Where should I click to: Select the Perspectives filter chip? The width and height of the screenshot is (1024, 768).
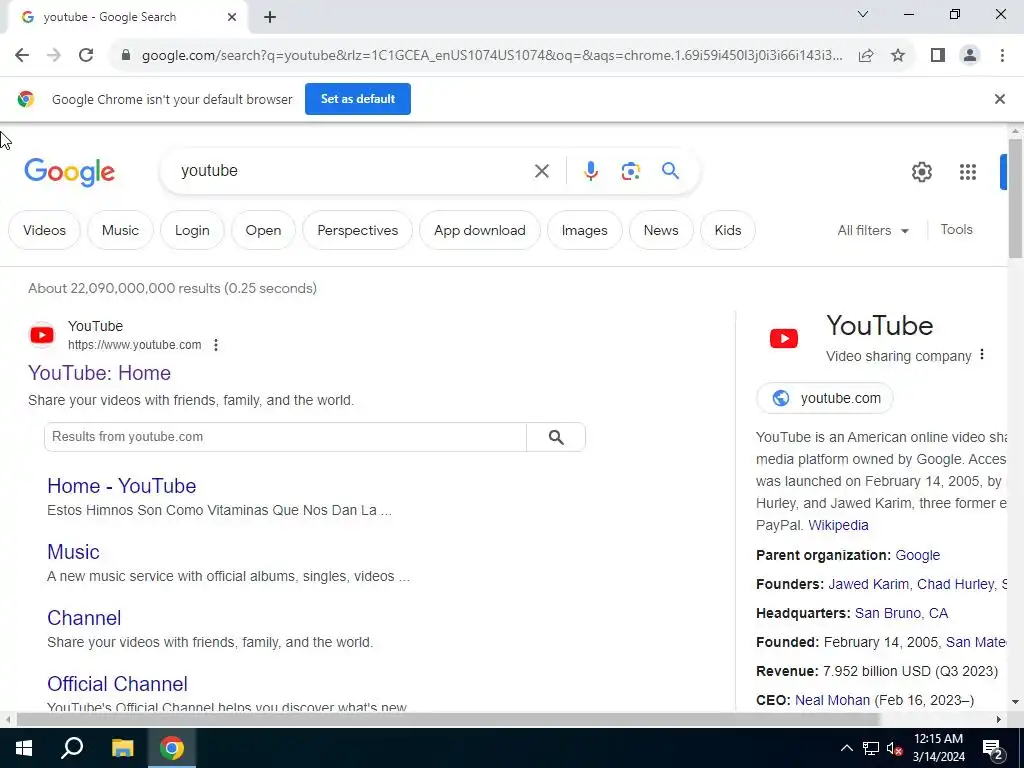tap(357, 231)
